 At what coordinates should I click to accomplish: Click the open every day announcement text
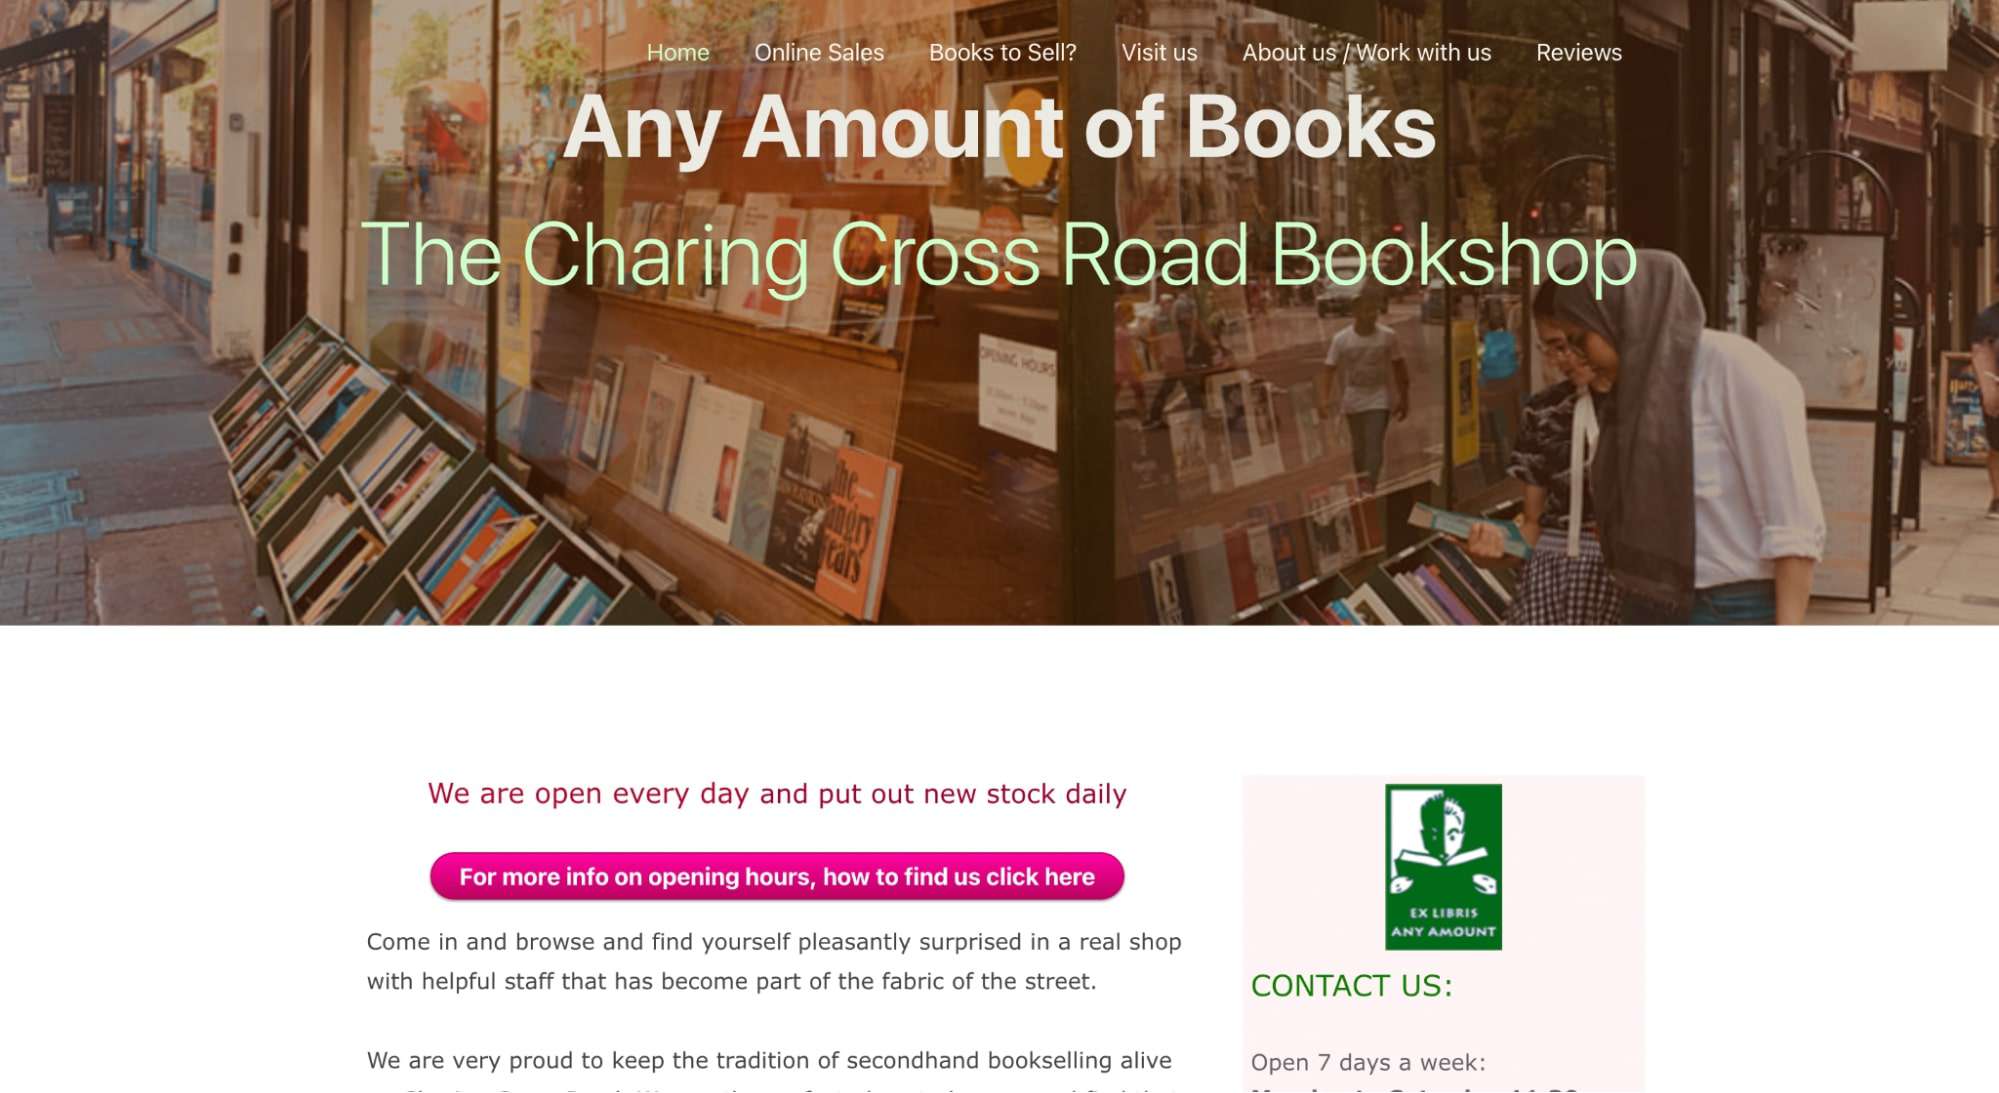777,793
